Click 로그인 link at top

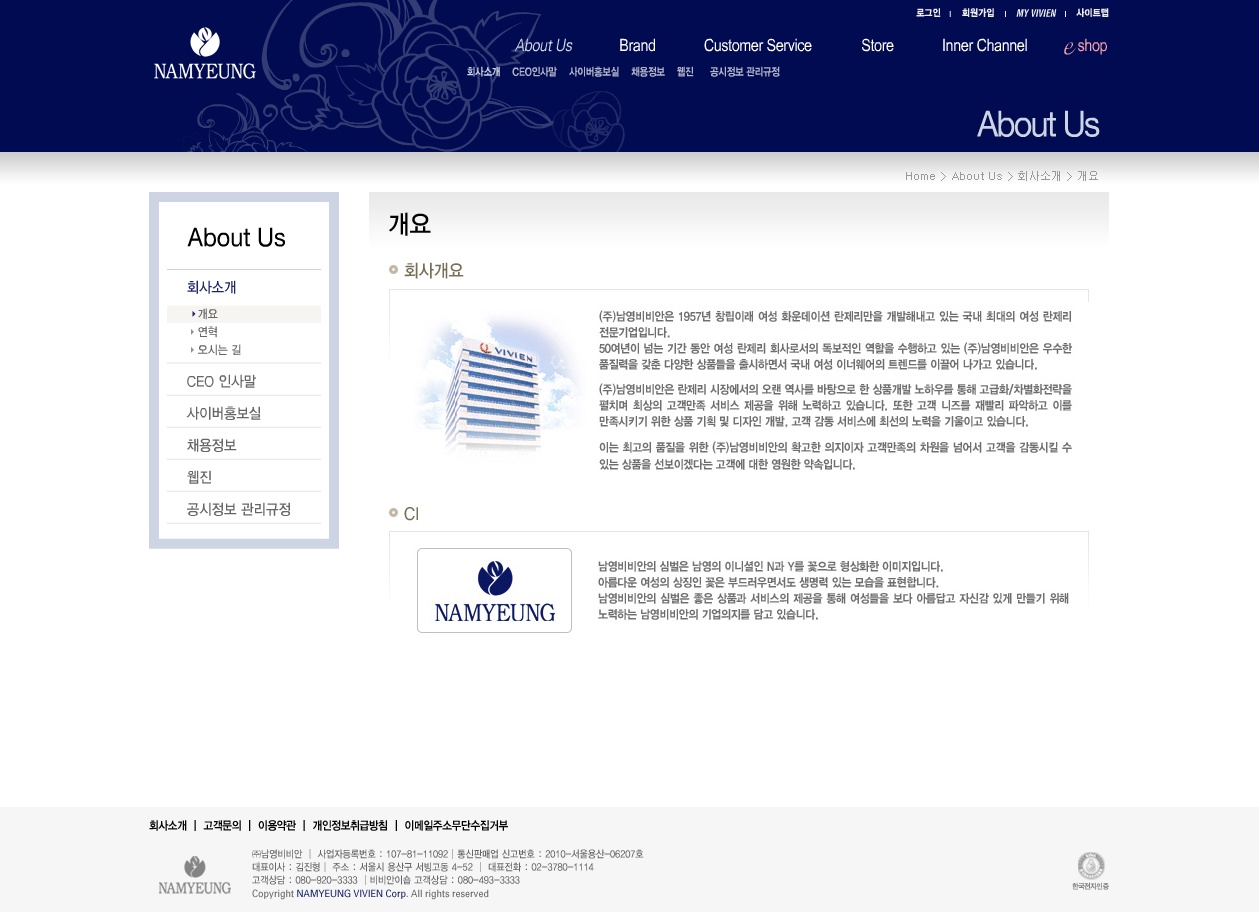928,13
